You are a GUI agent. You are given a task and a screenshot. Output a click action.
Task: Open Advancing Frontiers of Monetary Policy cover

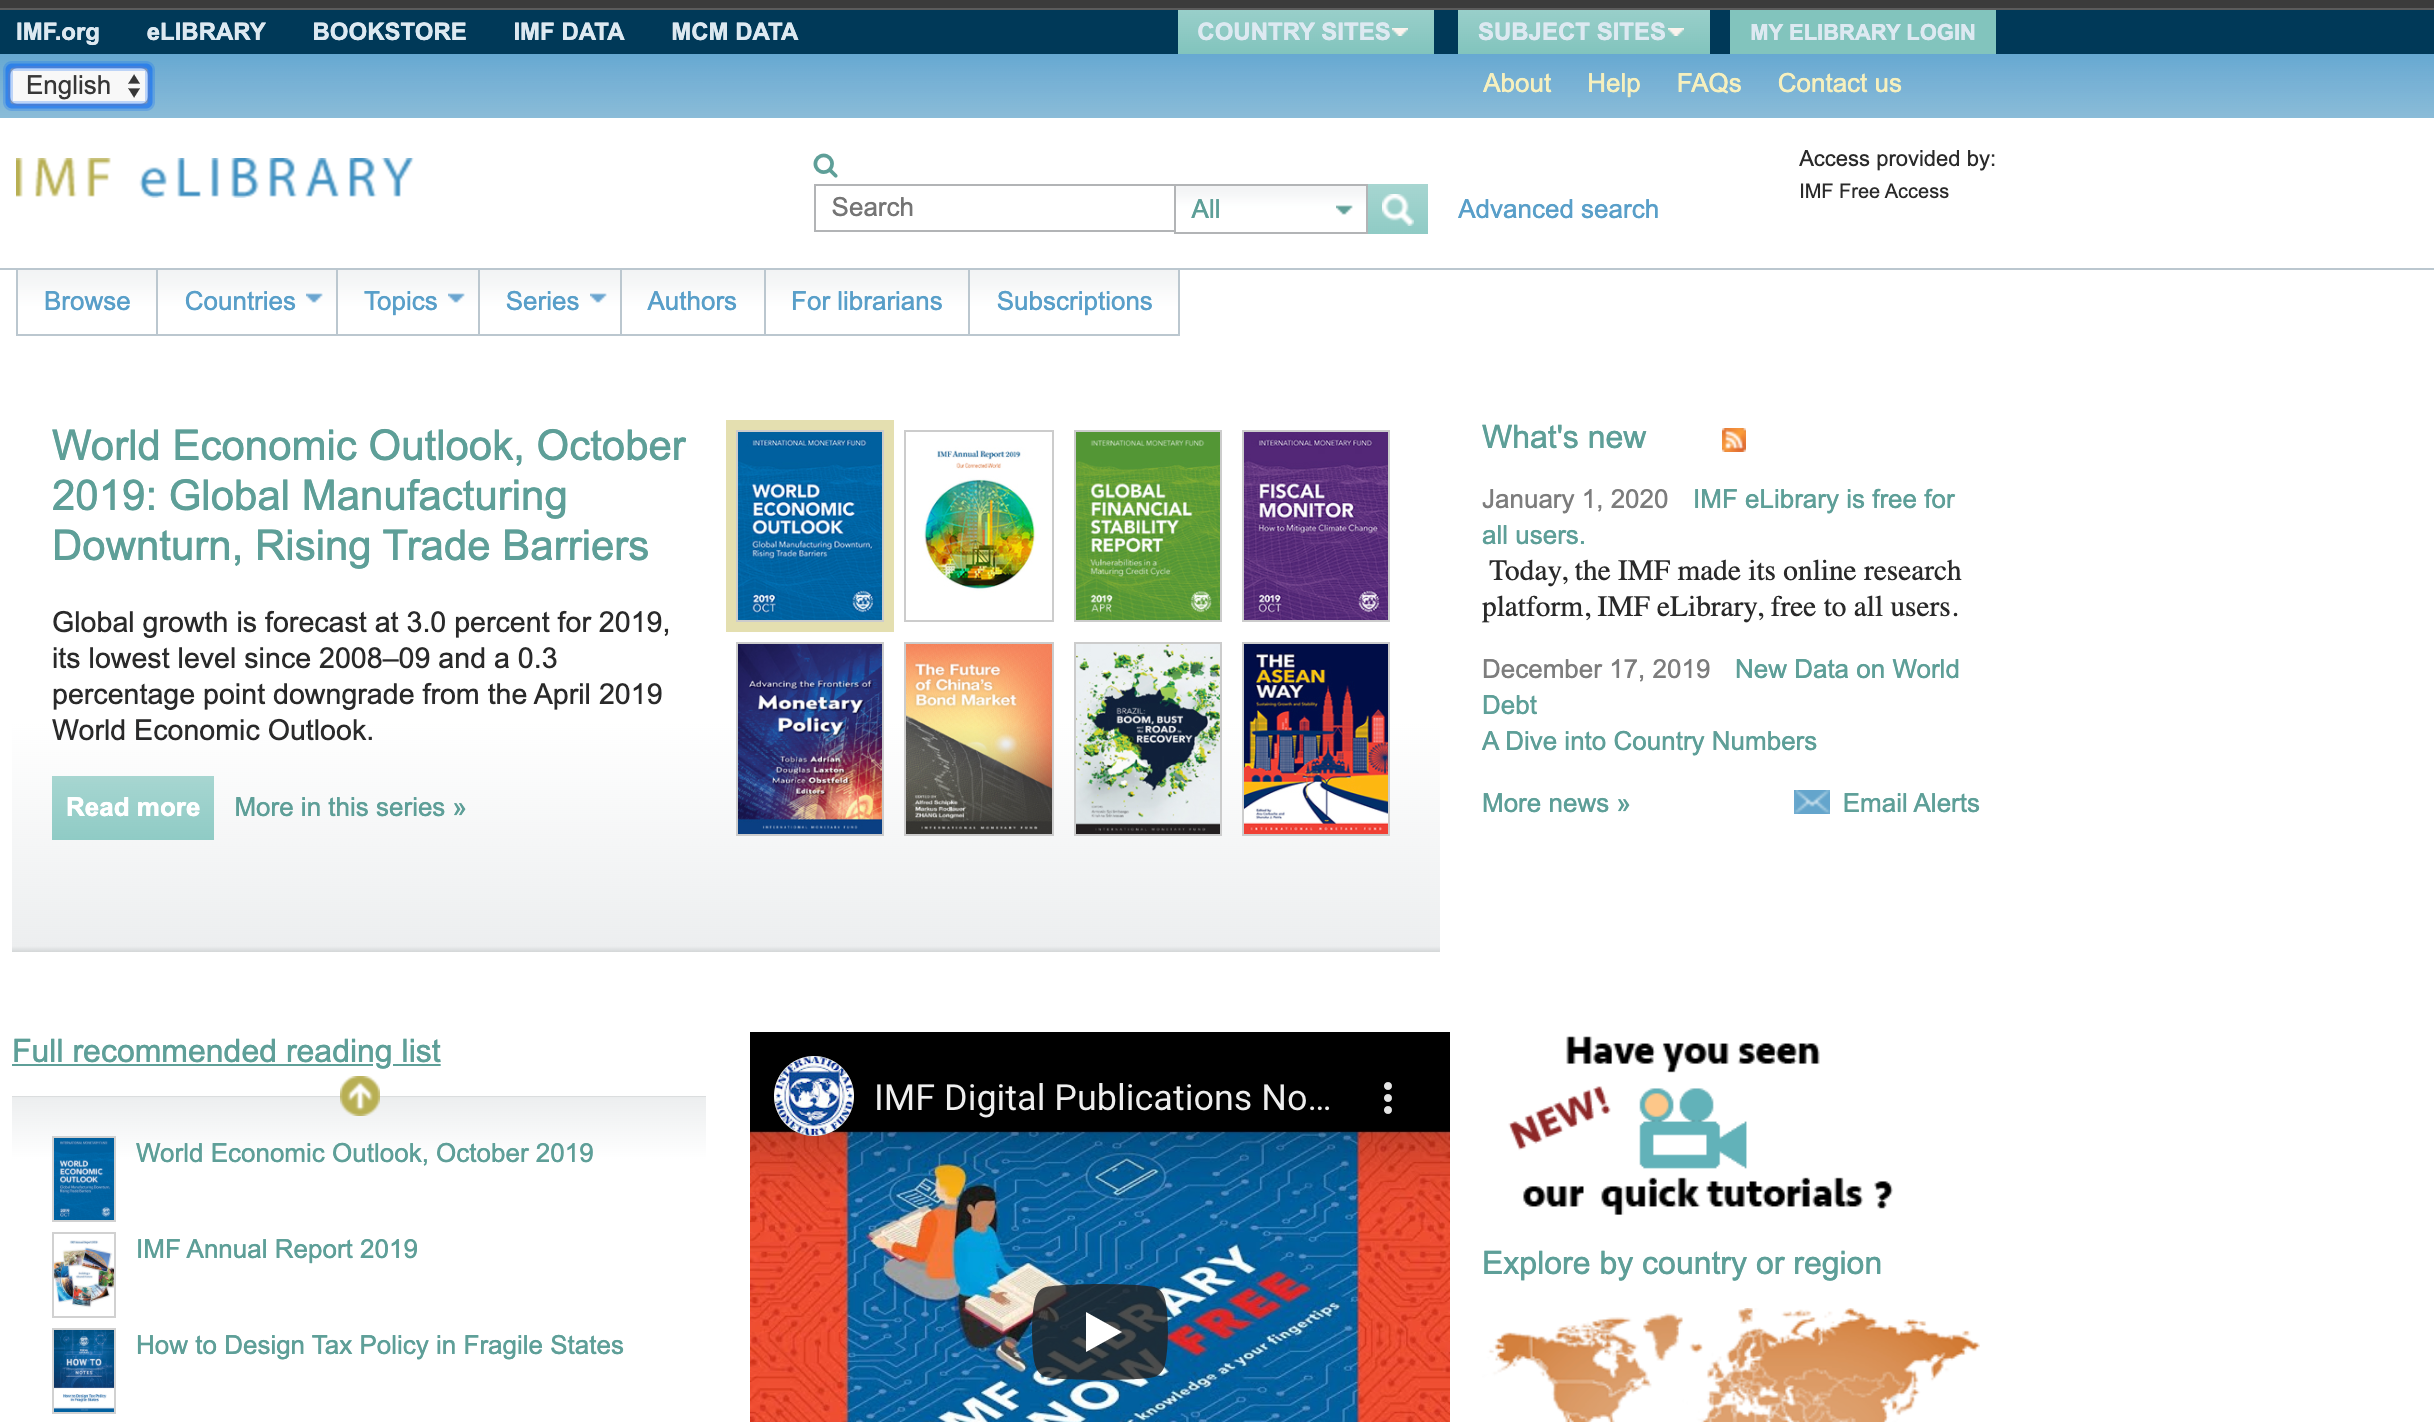810,738
